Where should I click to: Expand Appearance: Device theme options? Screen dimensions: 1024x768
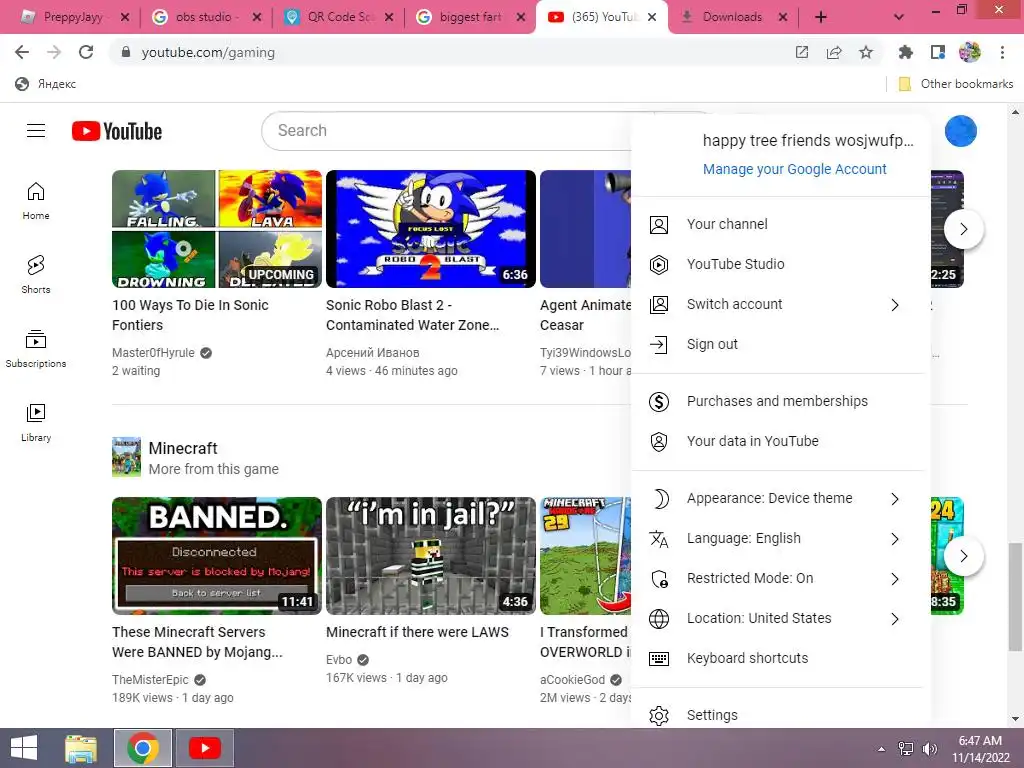click(x=780, y=498)
